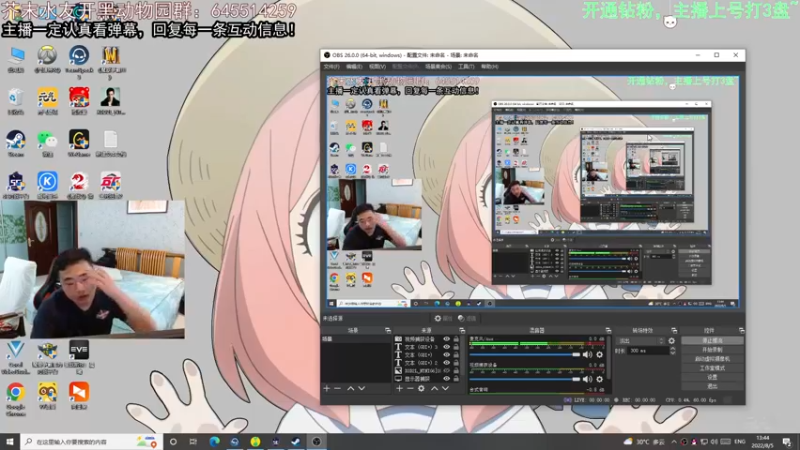The width and height of the screenshot is (800, 450).
Task: Toggle visibility of 文本 (GDI+) 2 source
Action: 446,363
